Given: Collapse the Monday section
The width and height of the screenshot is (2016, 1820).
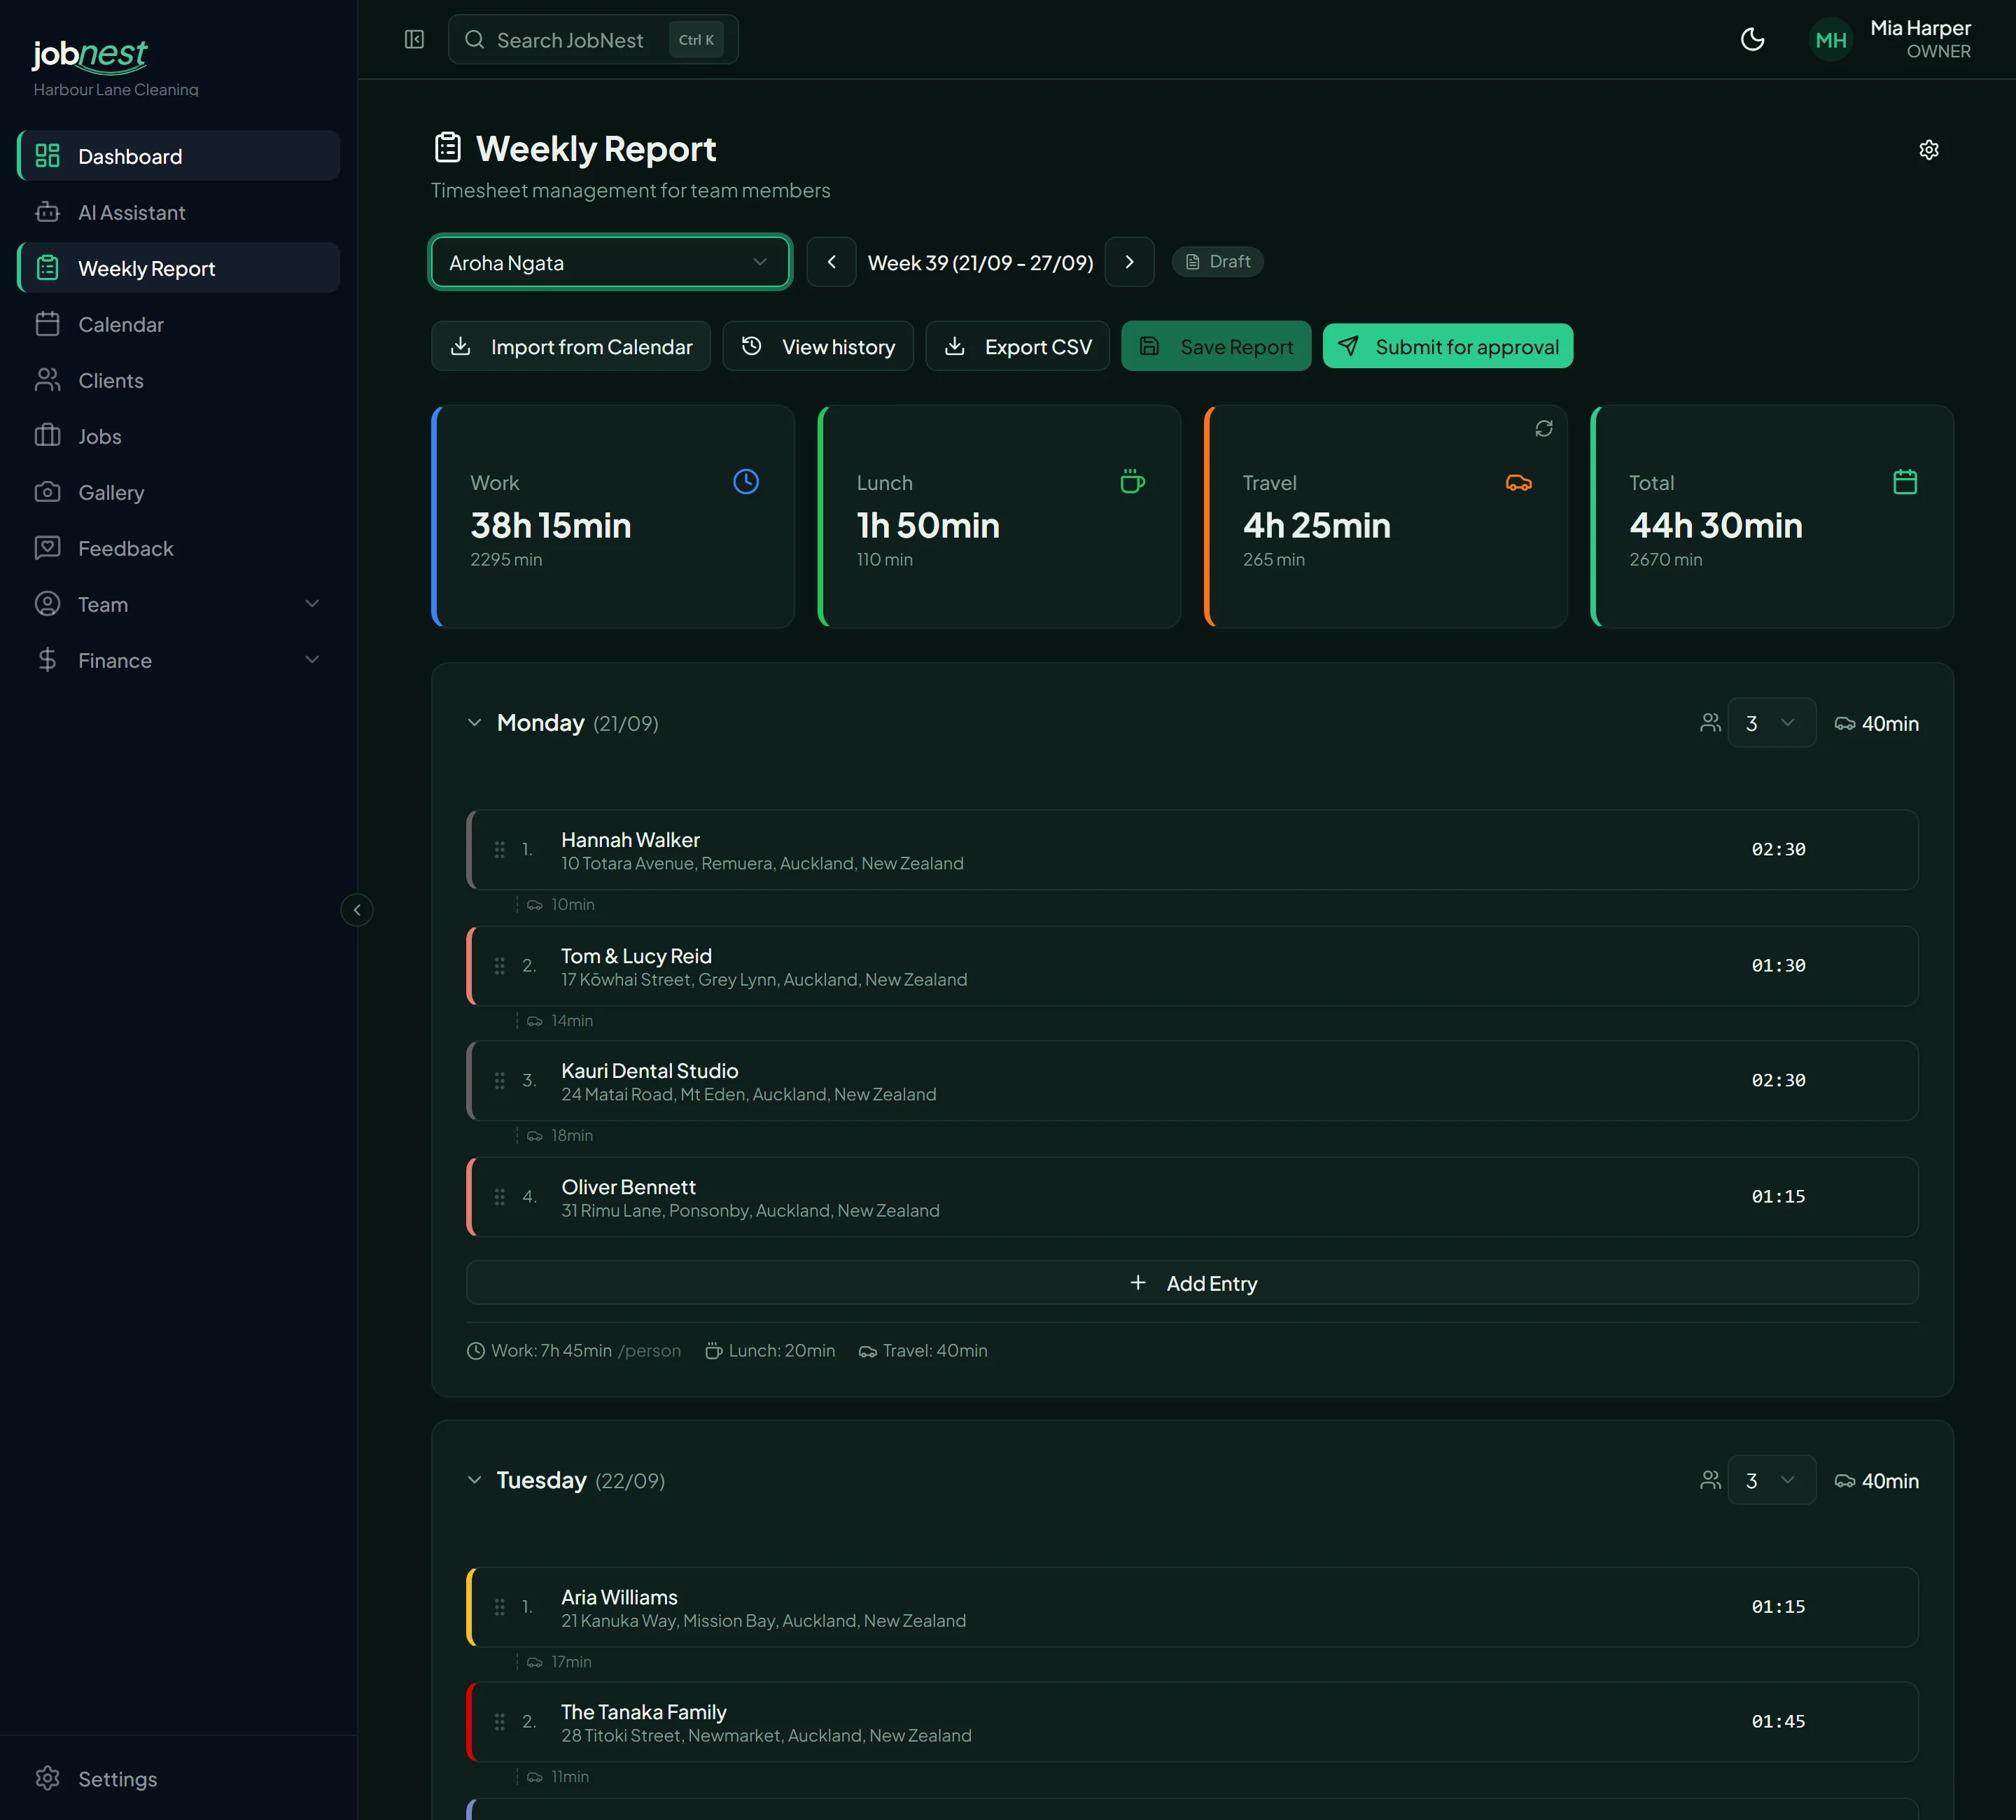Looking at the screenshot, I should coord(474,723).
